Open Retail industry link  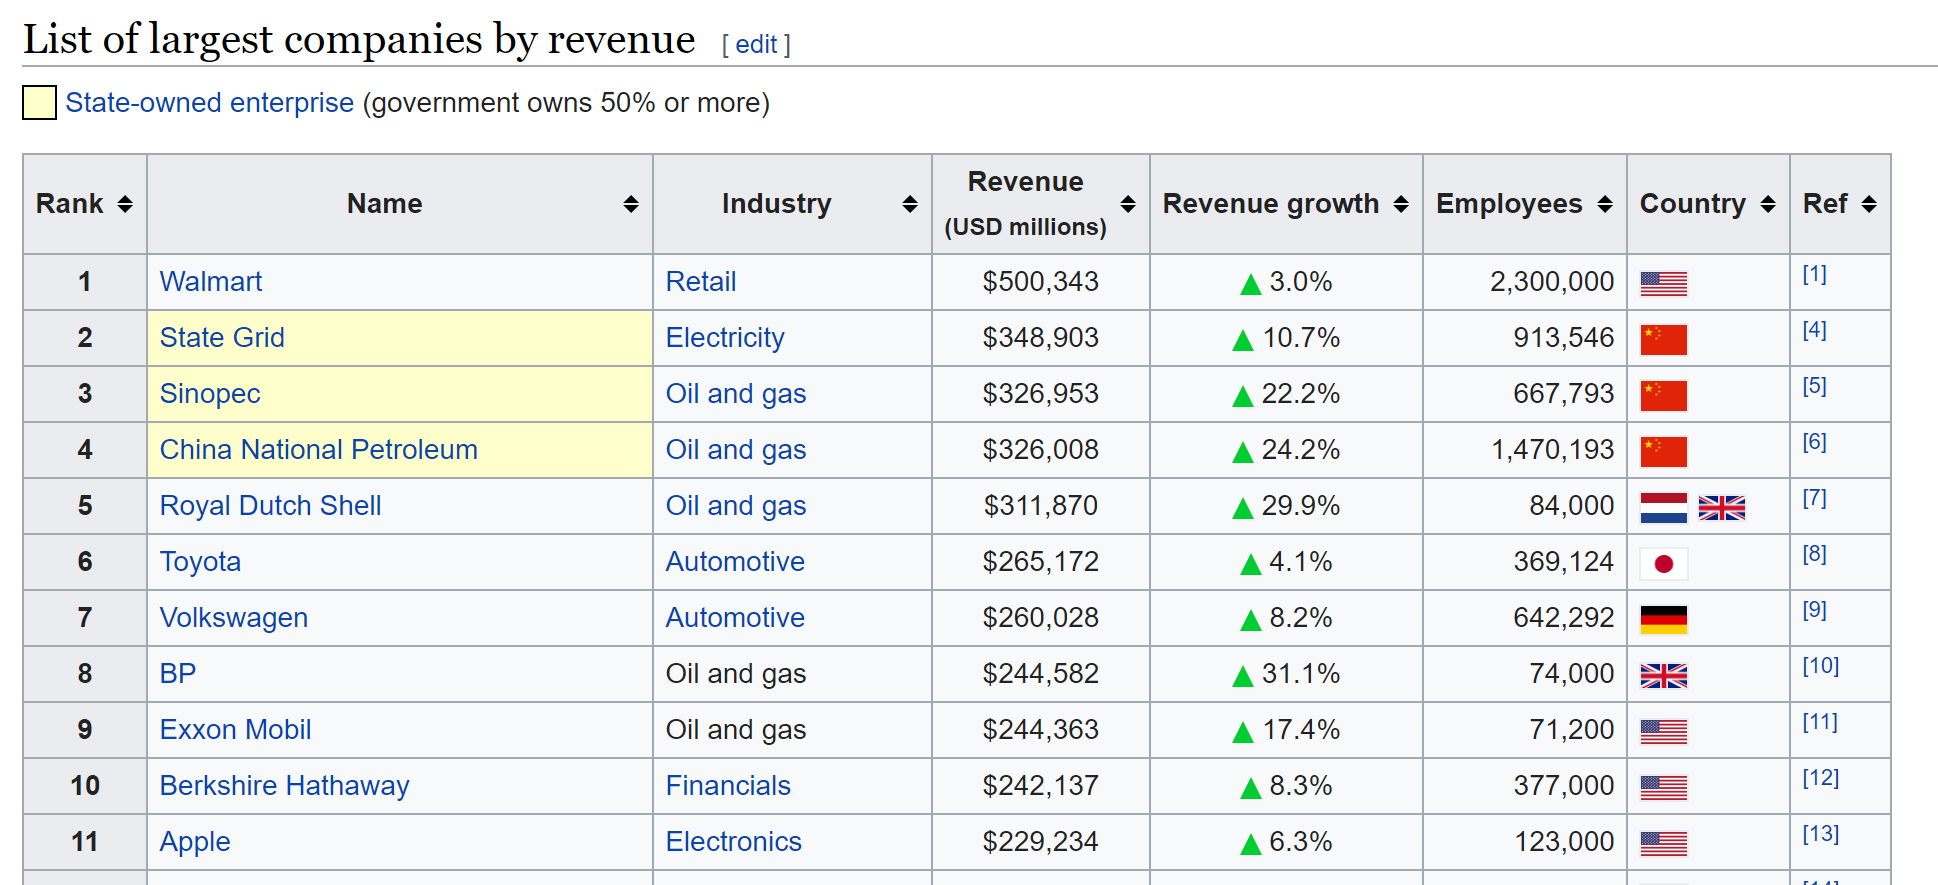pos(701,282)
